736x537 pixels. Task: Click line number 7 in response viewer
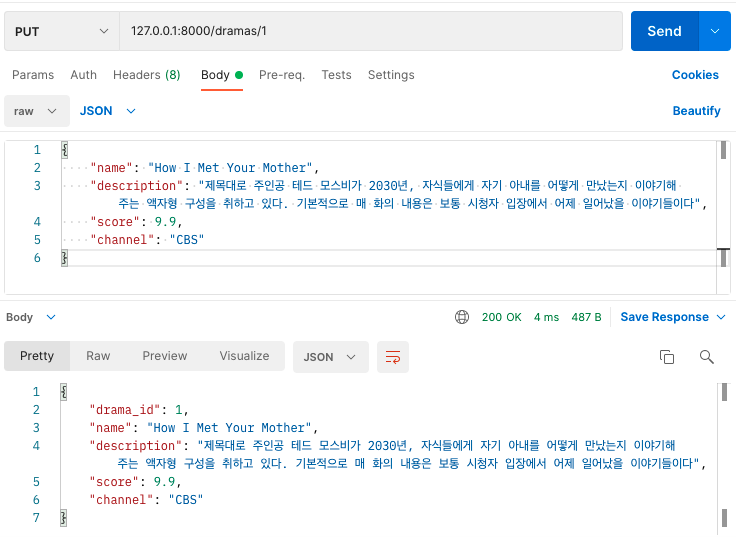[x=36, y=518]
